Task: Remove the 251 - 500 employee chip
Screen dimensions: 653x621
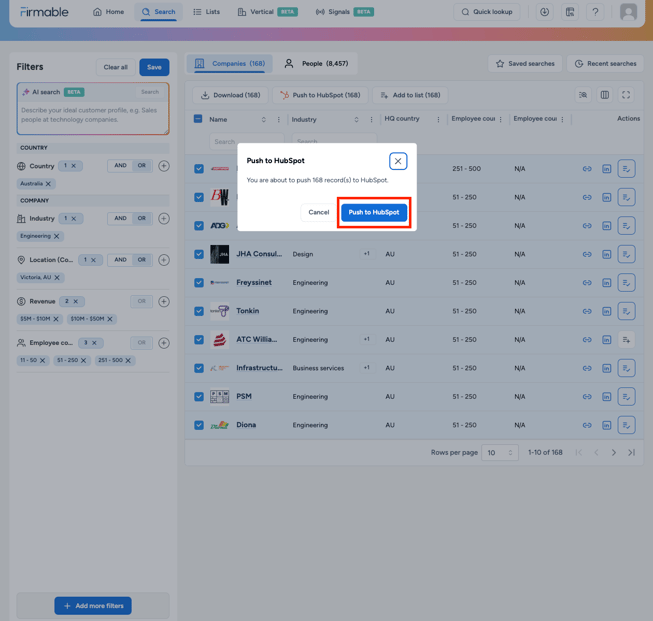Action: click(128, 360)
